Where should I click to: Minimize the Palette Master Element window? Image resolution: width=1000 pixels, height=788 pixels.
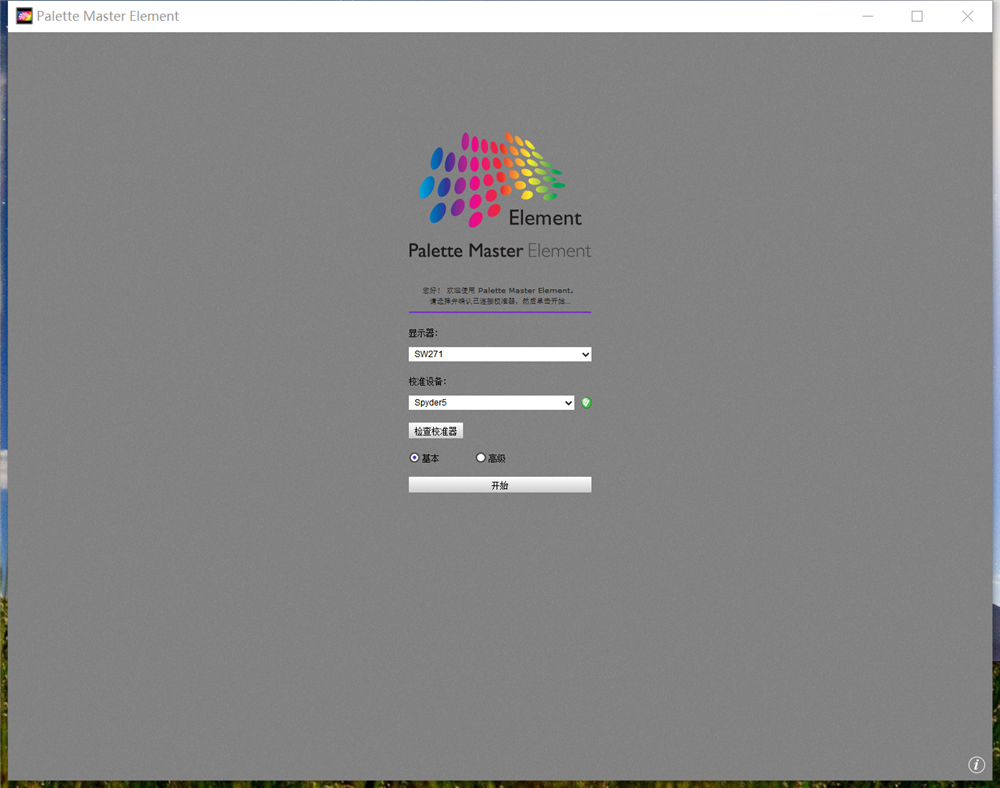868,16
